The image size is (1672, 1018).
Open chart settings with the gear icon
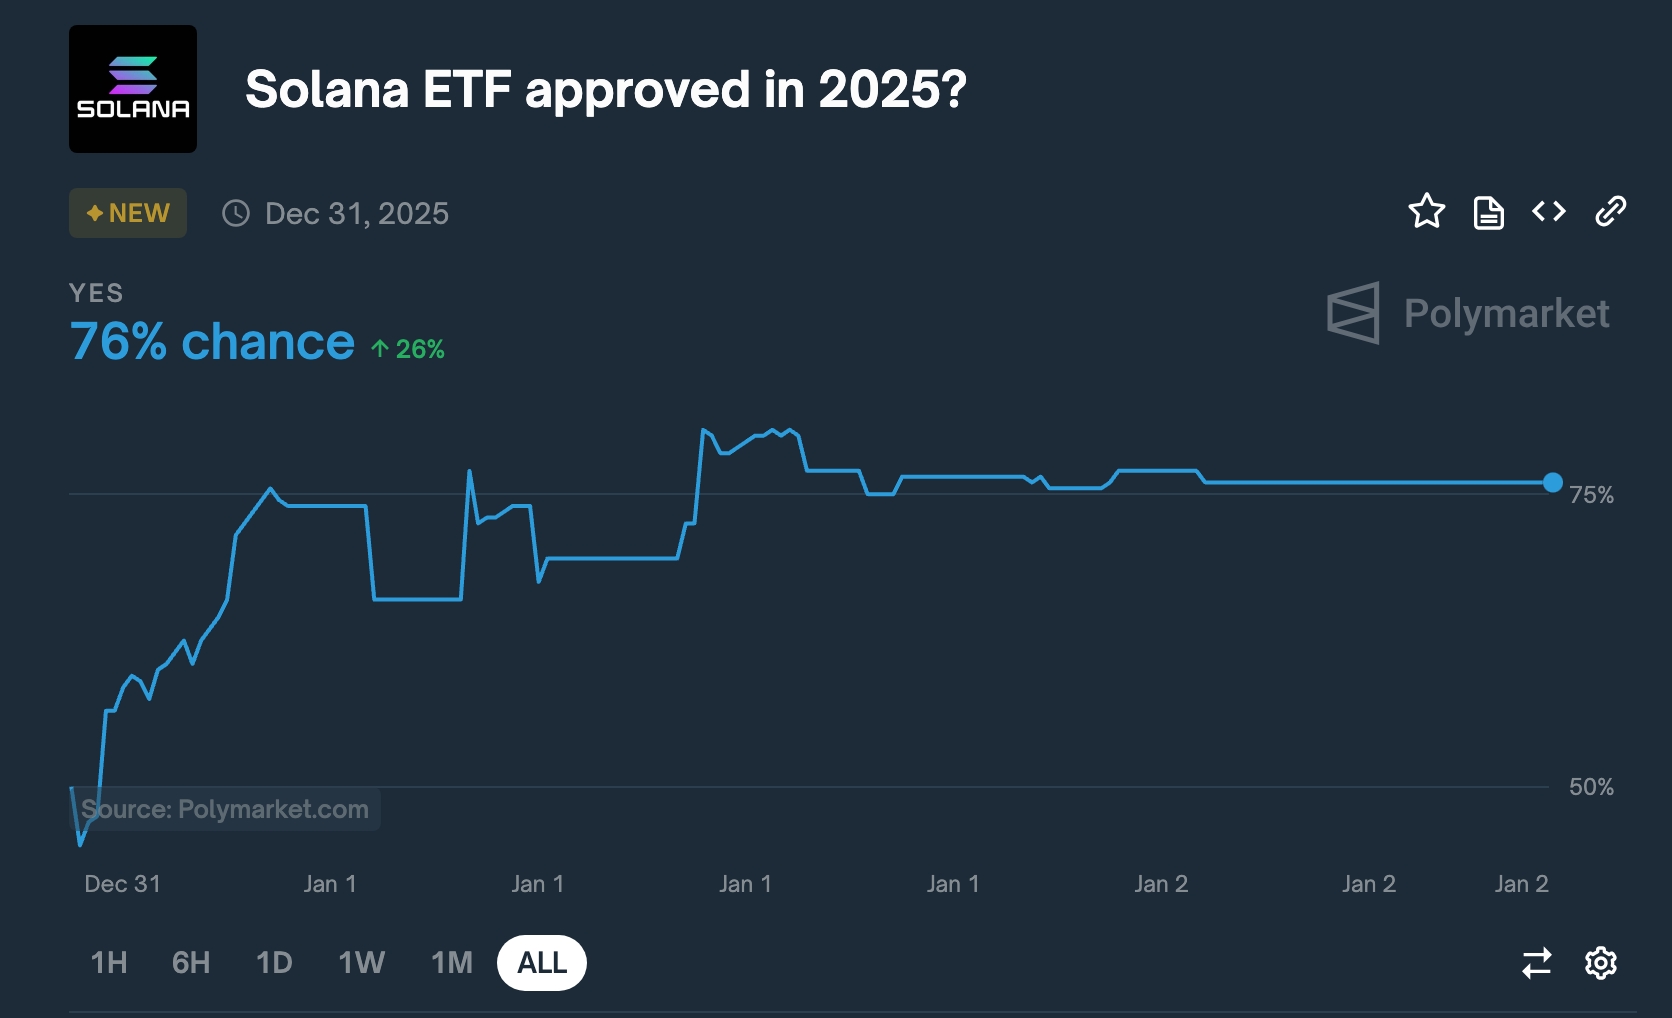click(x=1601, y=963)
